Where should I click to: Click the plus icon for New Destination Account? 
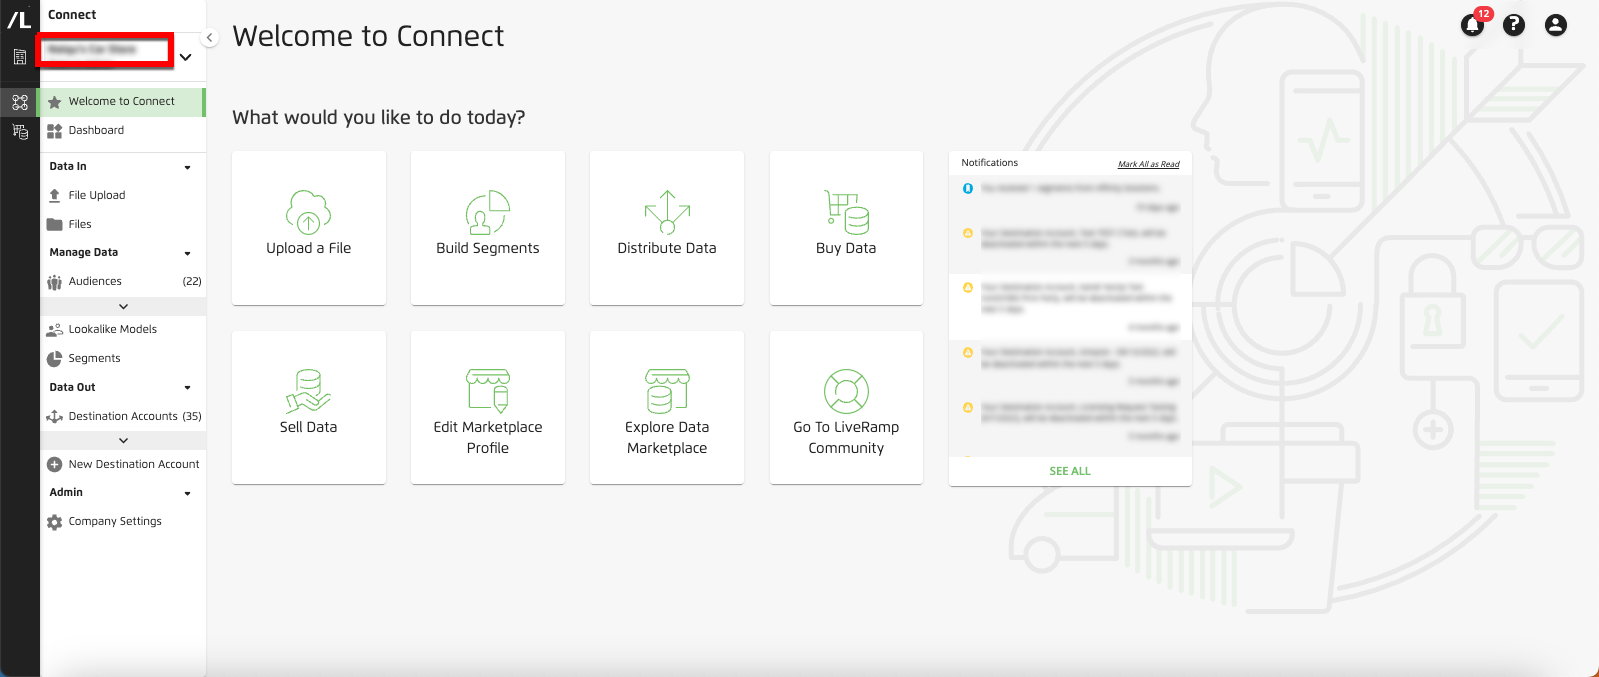55,465
